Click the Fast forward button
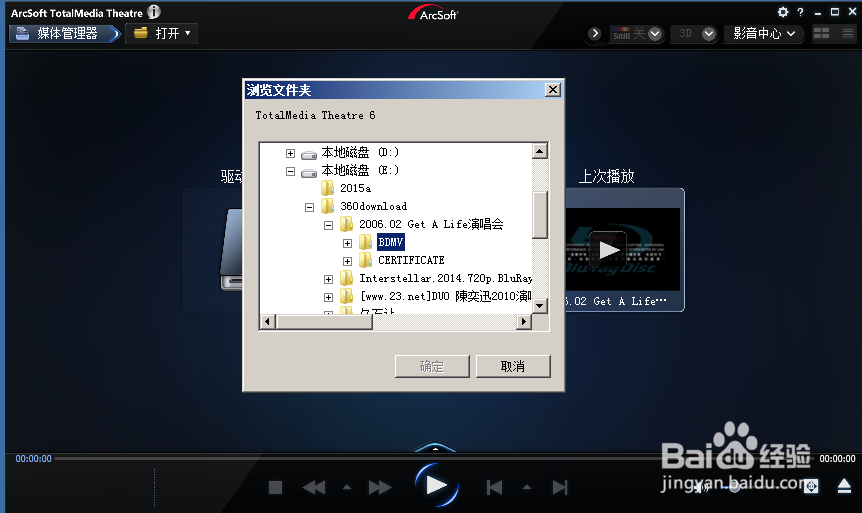The height and width of the screenshot is (513, 862). [380, 487]
